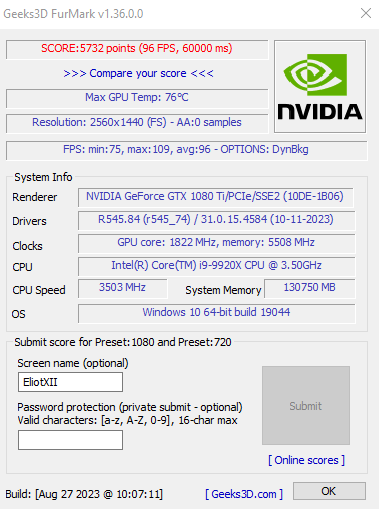The width and height of the screenshot is (379, 509).
Task: Click the Renderer GTX 1080 Ti field
Action: pyautogui.click(x=216, y=197)
